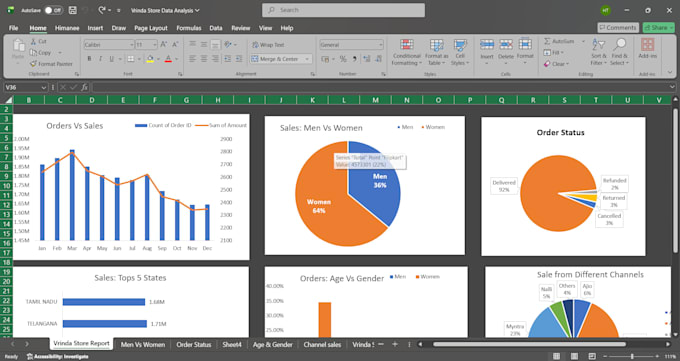
Task: Switch to the Formulas ribbon tab
Action: [189, 28]
